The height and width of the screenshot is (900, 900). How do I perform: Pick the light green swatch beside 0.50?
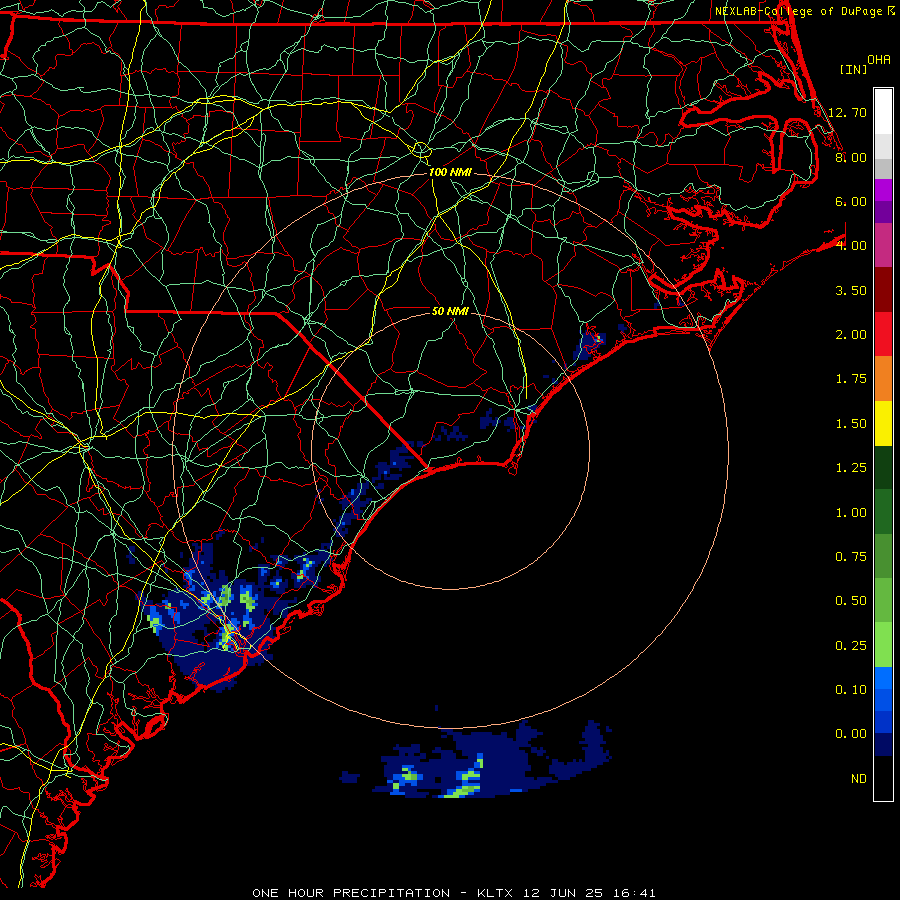pos(883,600)
